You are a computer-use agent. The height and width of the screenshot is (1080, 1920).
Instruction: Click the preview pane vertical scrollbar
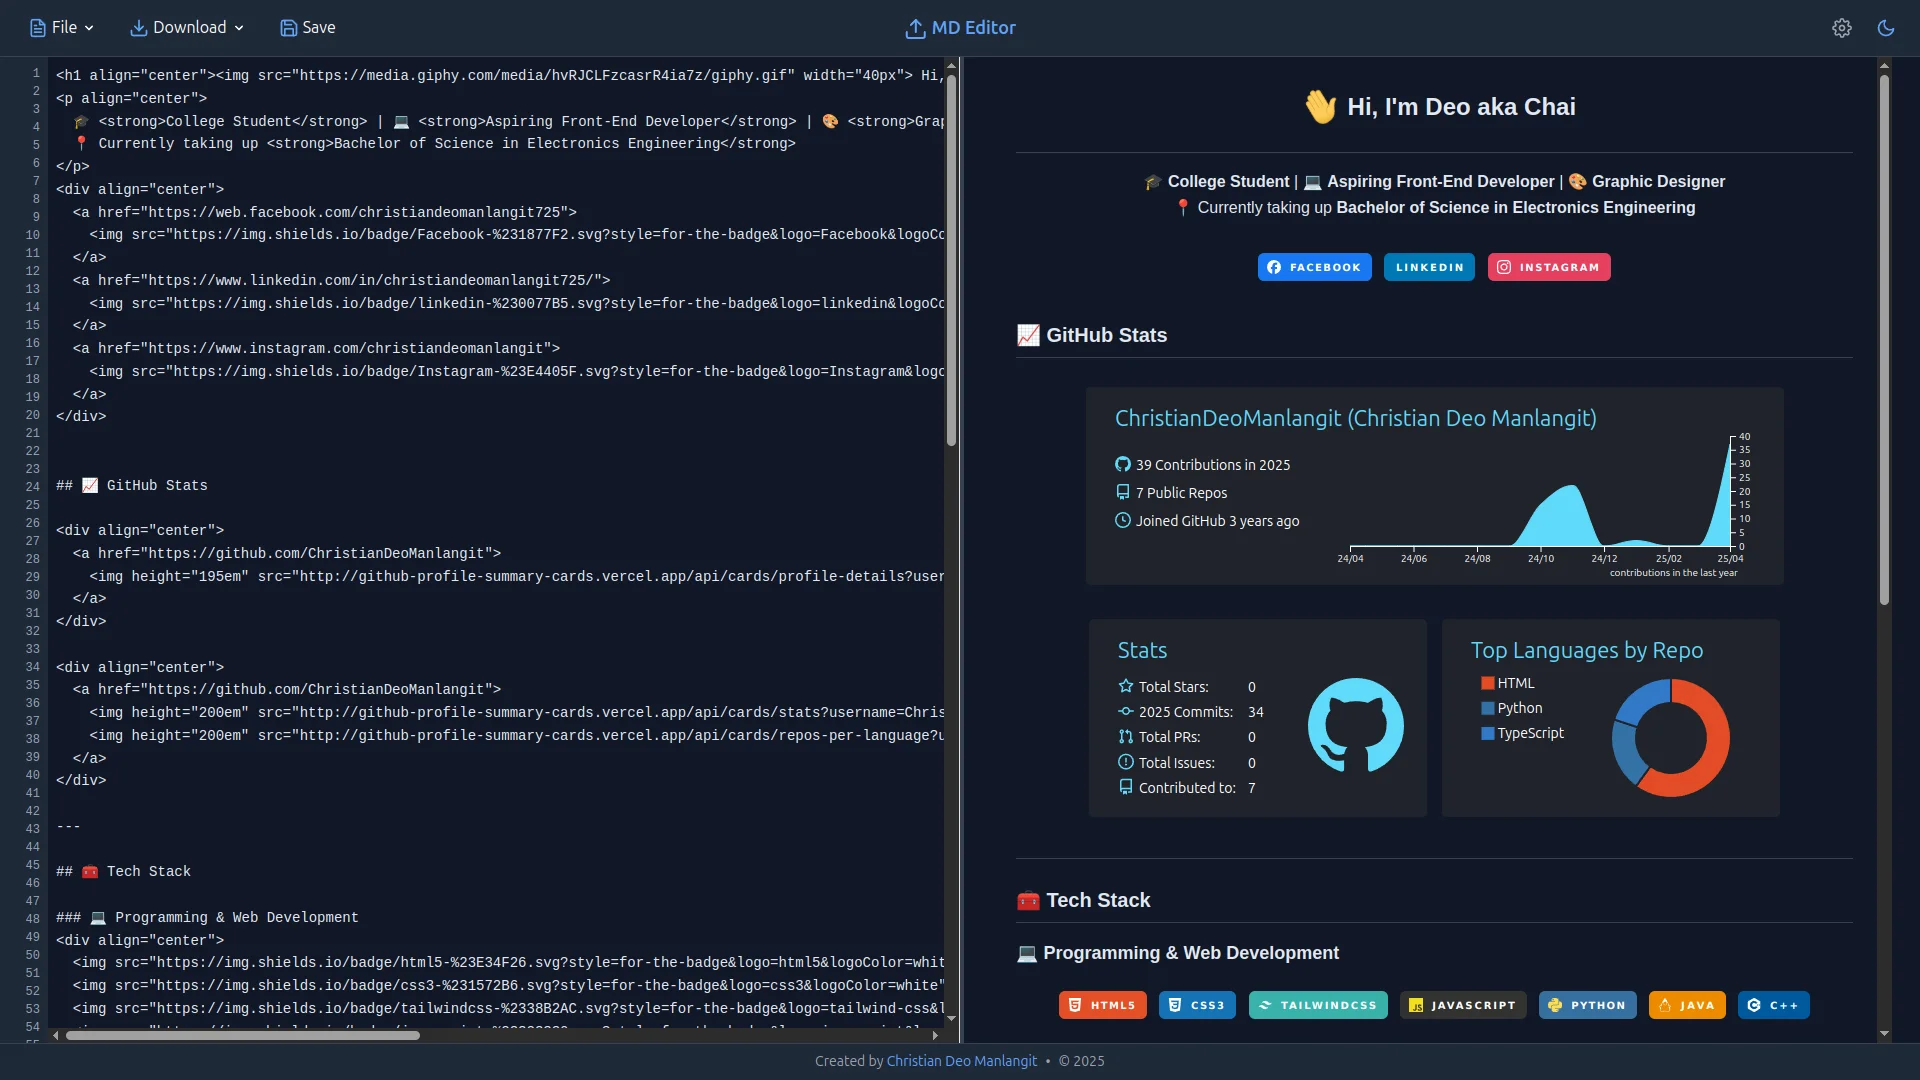coord(1884,340)
